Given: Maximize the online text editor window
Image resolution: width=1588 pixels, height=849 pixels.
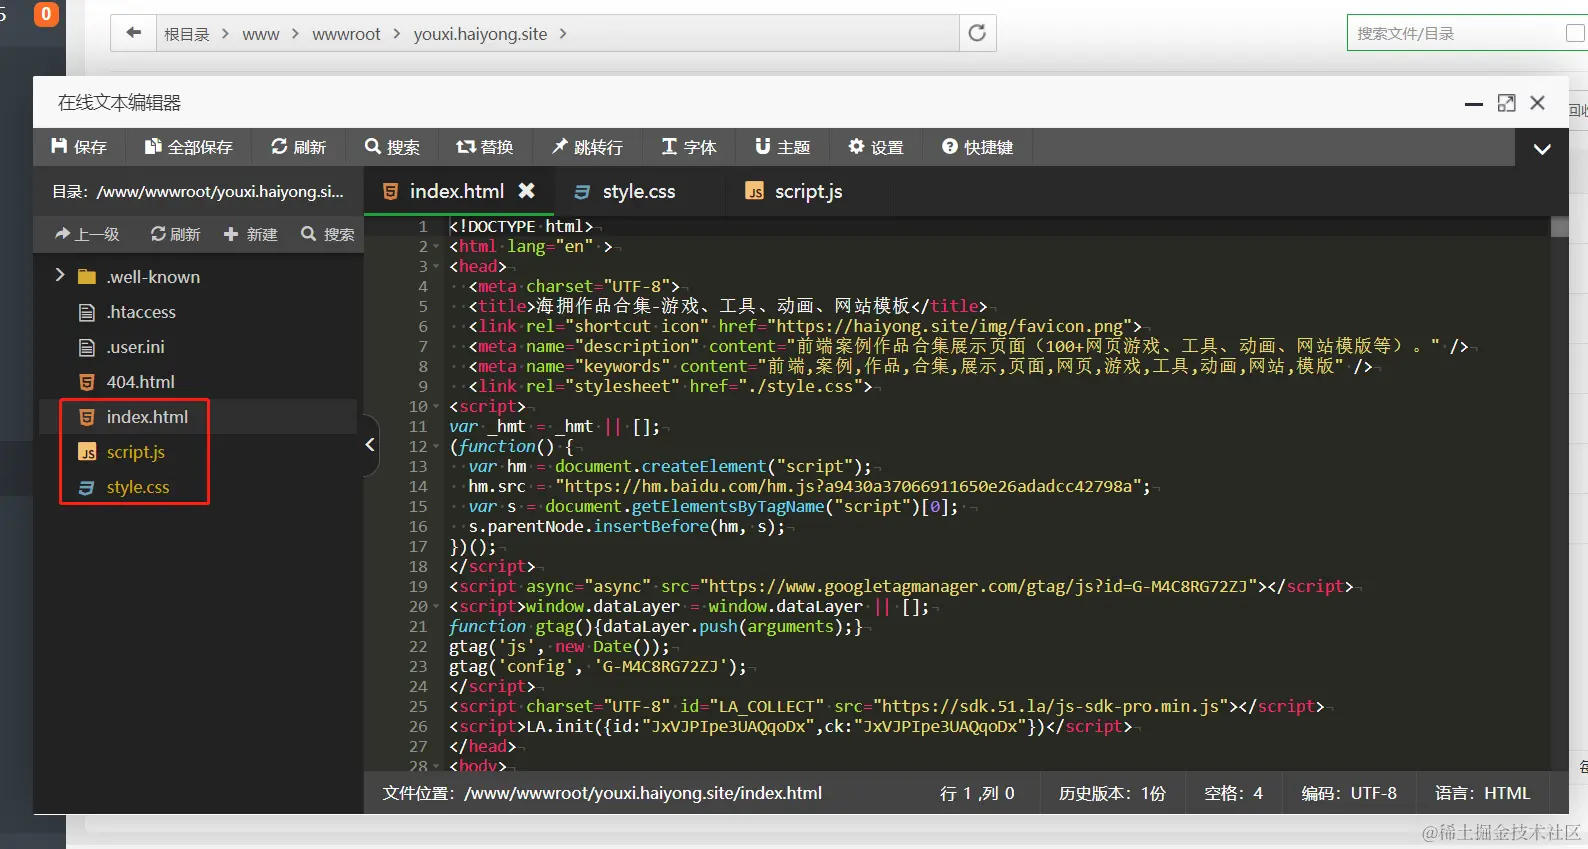Looking at the screenshot, I should (x=1506, y=103).
